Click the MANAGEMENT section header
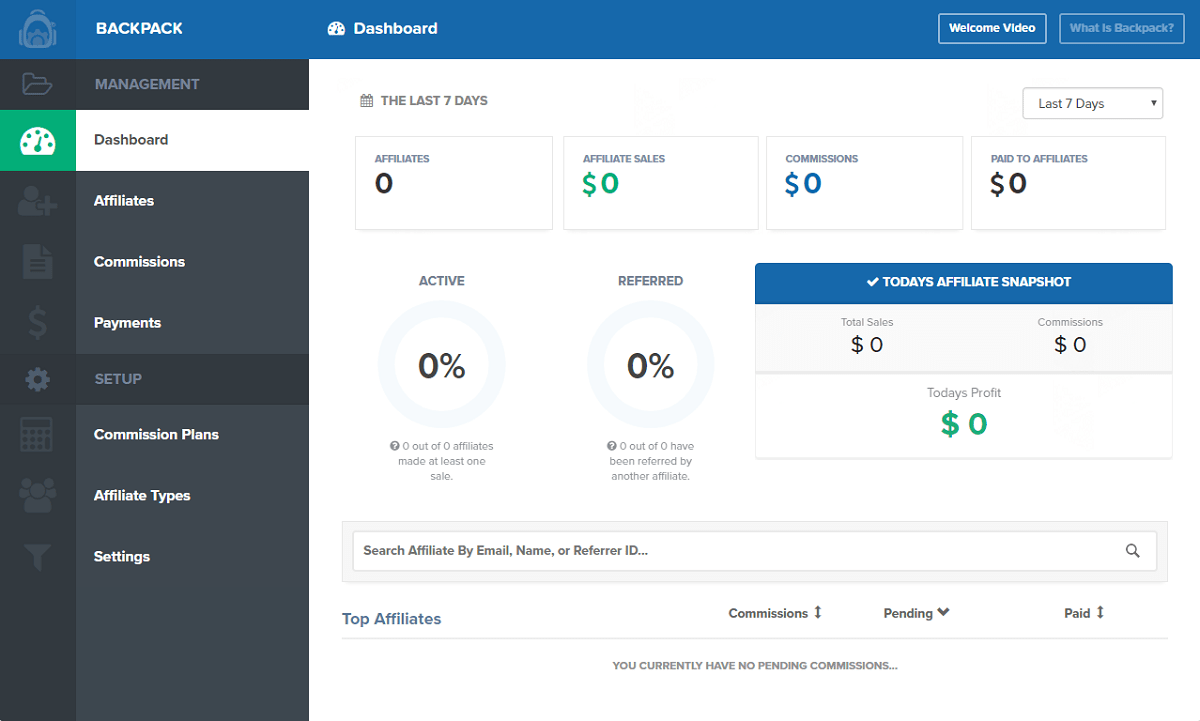The height and width of the screenshot is (721, 1200). pos(147,84)
